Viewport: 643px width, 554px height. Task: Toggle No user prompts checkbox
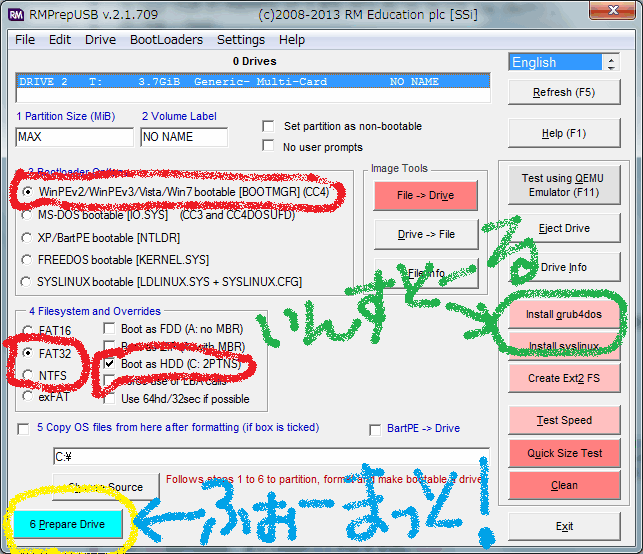[x=268, y=146]
